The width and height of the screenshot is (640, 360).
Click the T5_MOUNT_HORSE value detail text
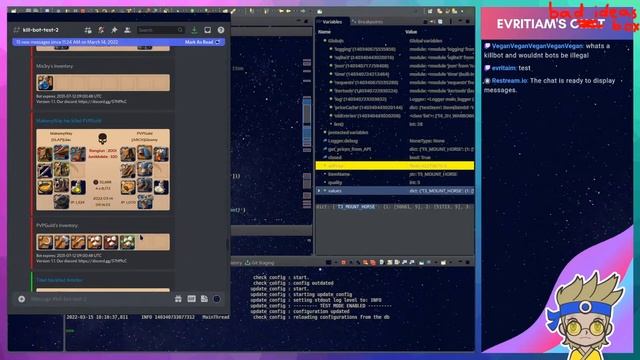pos(356,207)
